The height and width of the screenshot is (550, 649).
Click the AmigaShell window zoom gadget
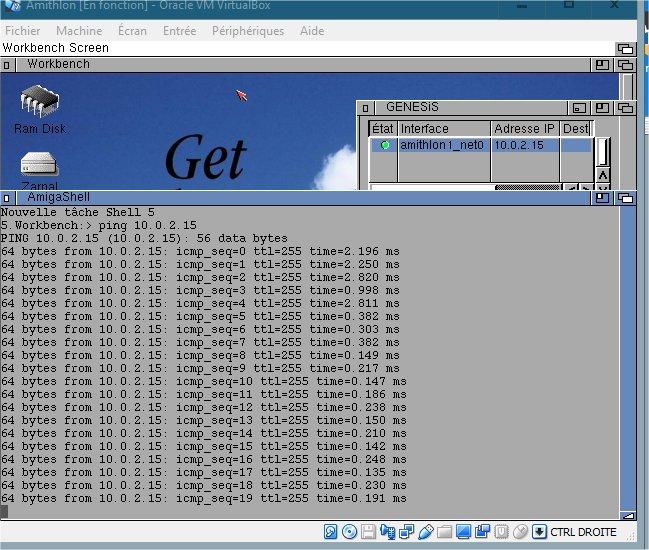(x=602, y=198)
